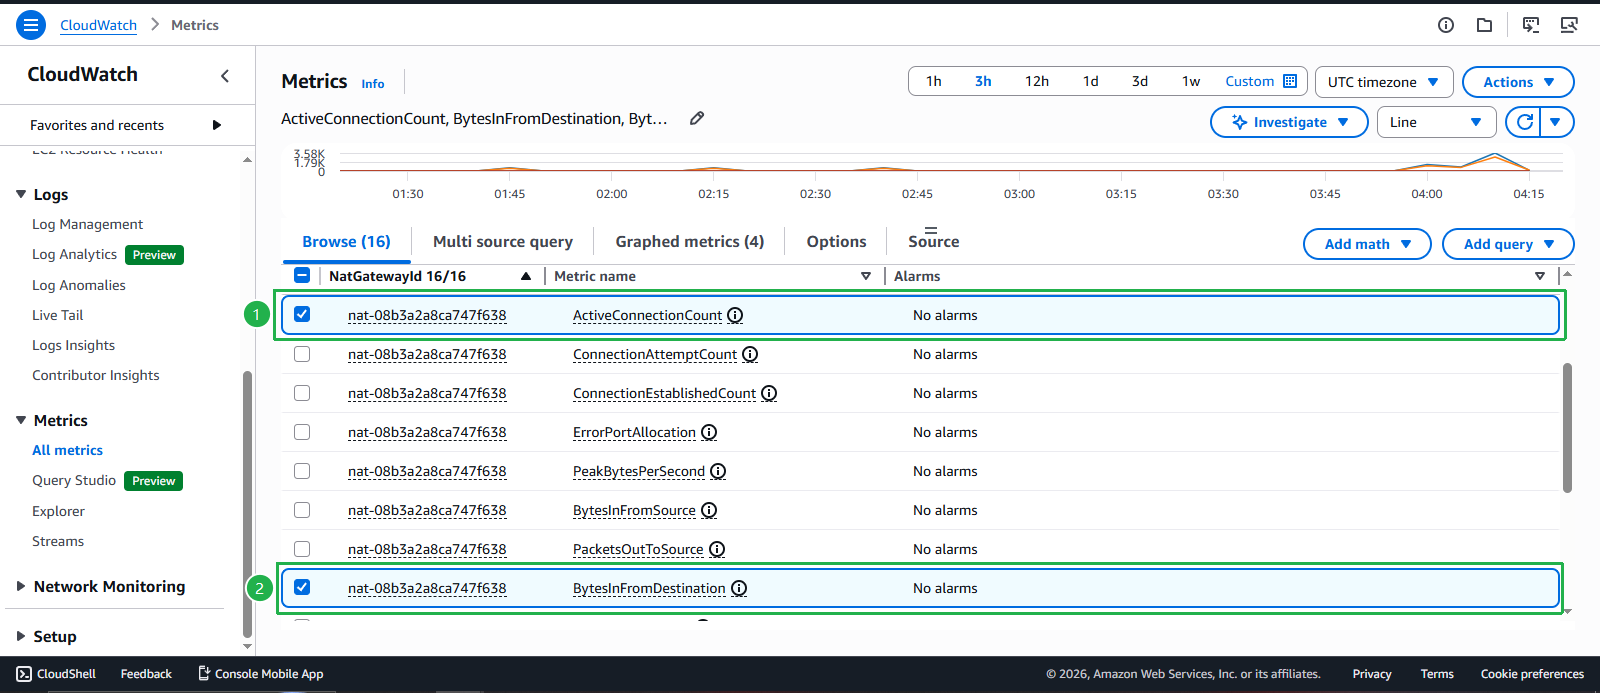The image size is (1600, 693).
Task: Select the 1h time range
Action: 934,81
